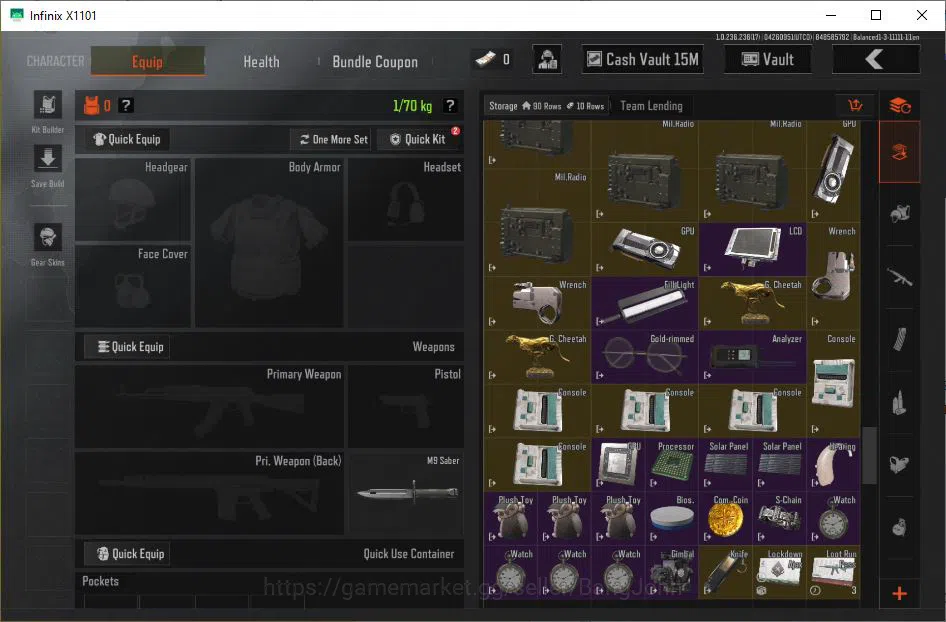The height and width of the screenshot is (622, 946).
Task: Open the CHARACTER section label
Action: coord(56,61)
